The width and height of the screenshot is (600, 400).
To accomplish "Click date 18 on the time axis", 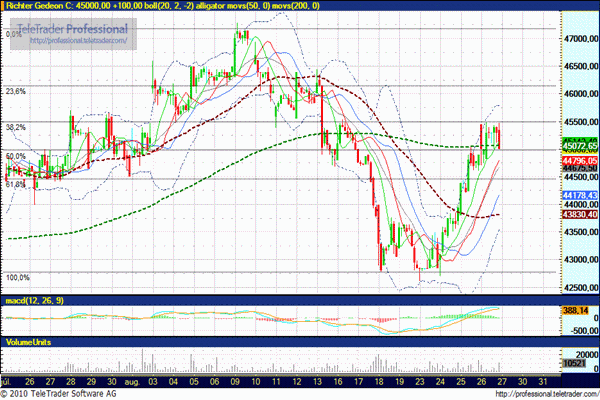I will click(383, 382).
